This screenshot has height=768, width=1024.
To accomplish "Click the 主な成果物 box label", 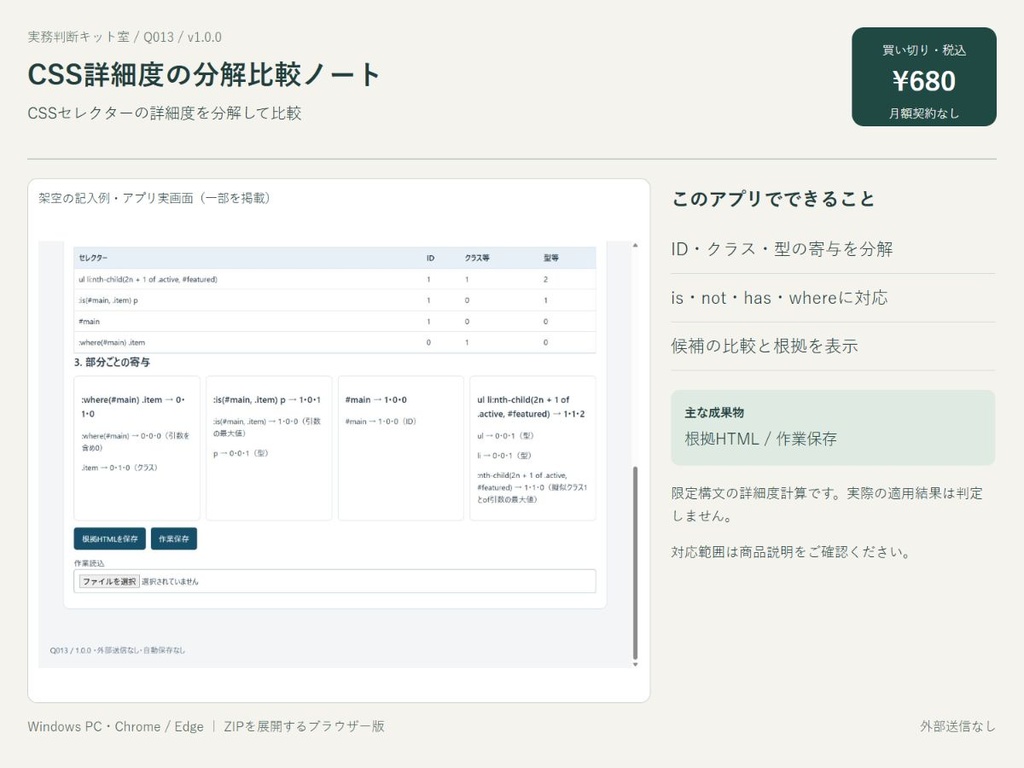I will [714, 413].
